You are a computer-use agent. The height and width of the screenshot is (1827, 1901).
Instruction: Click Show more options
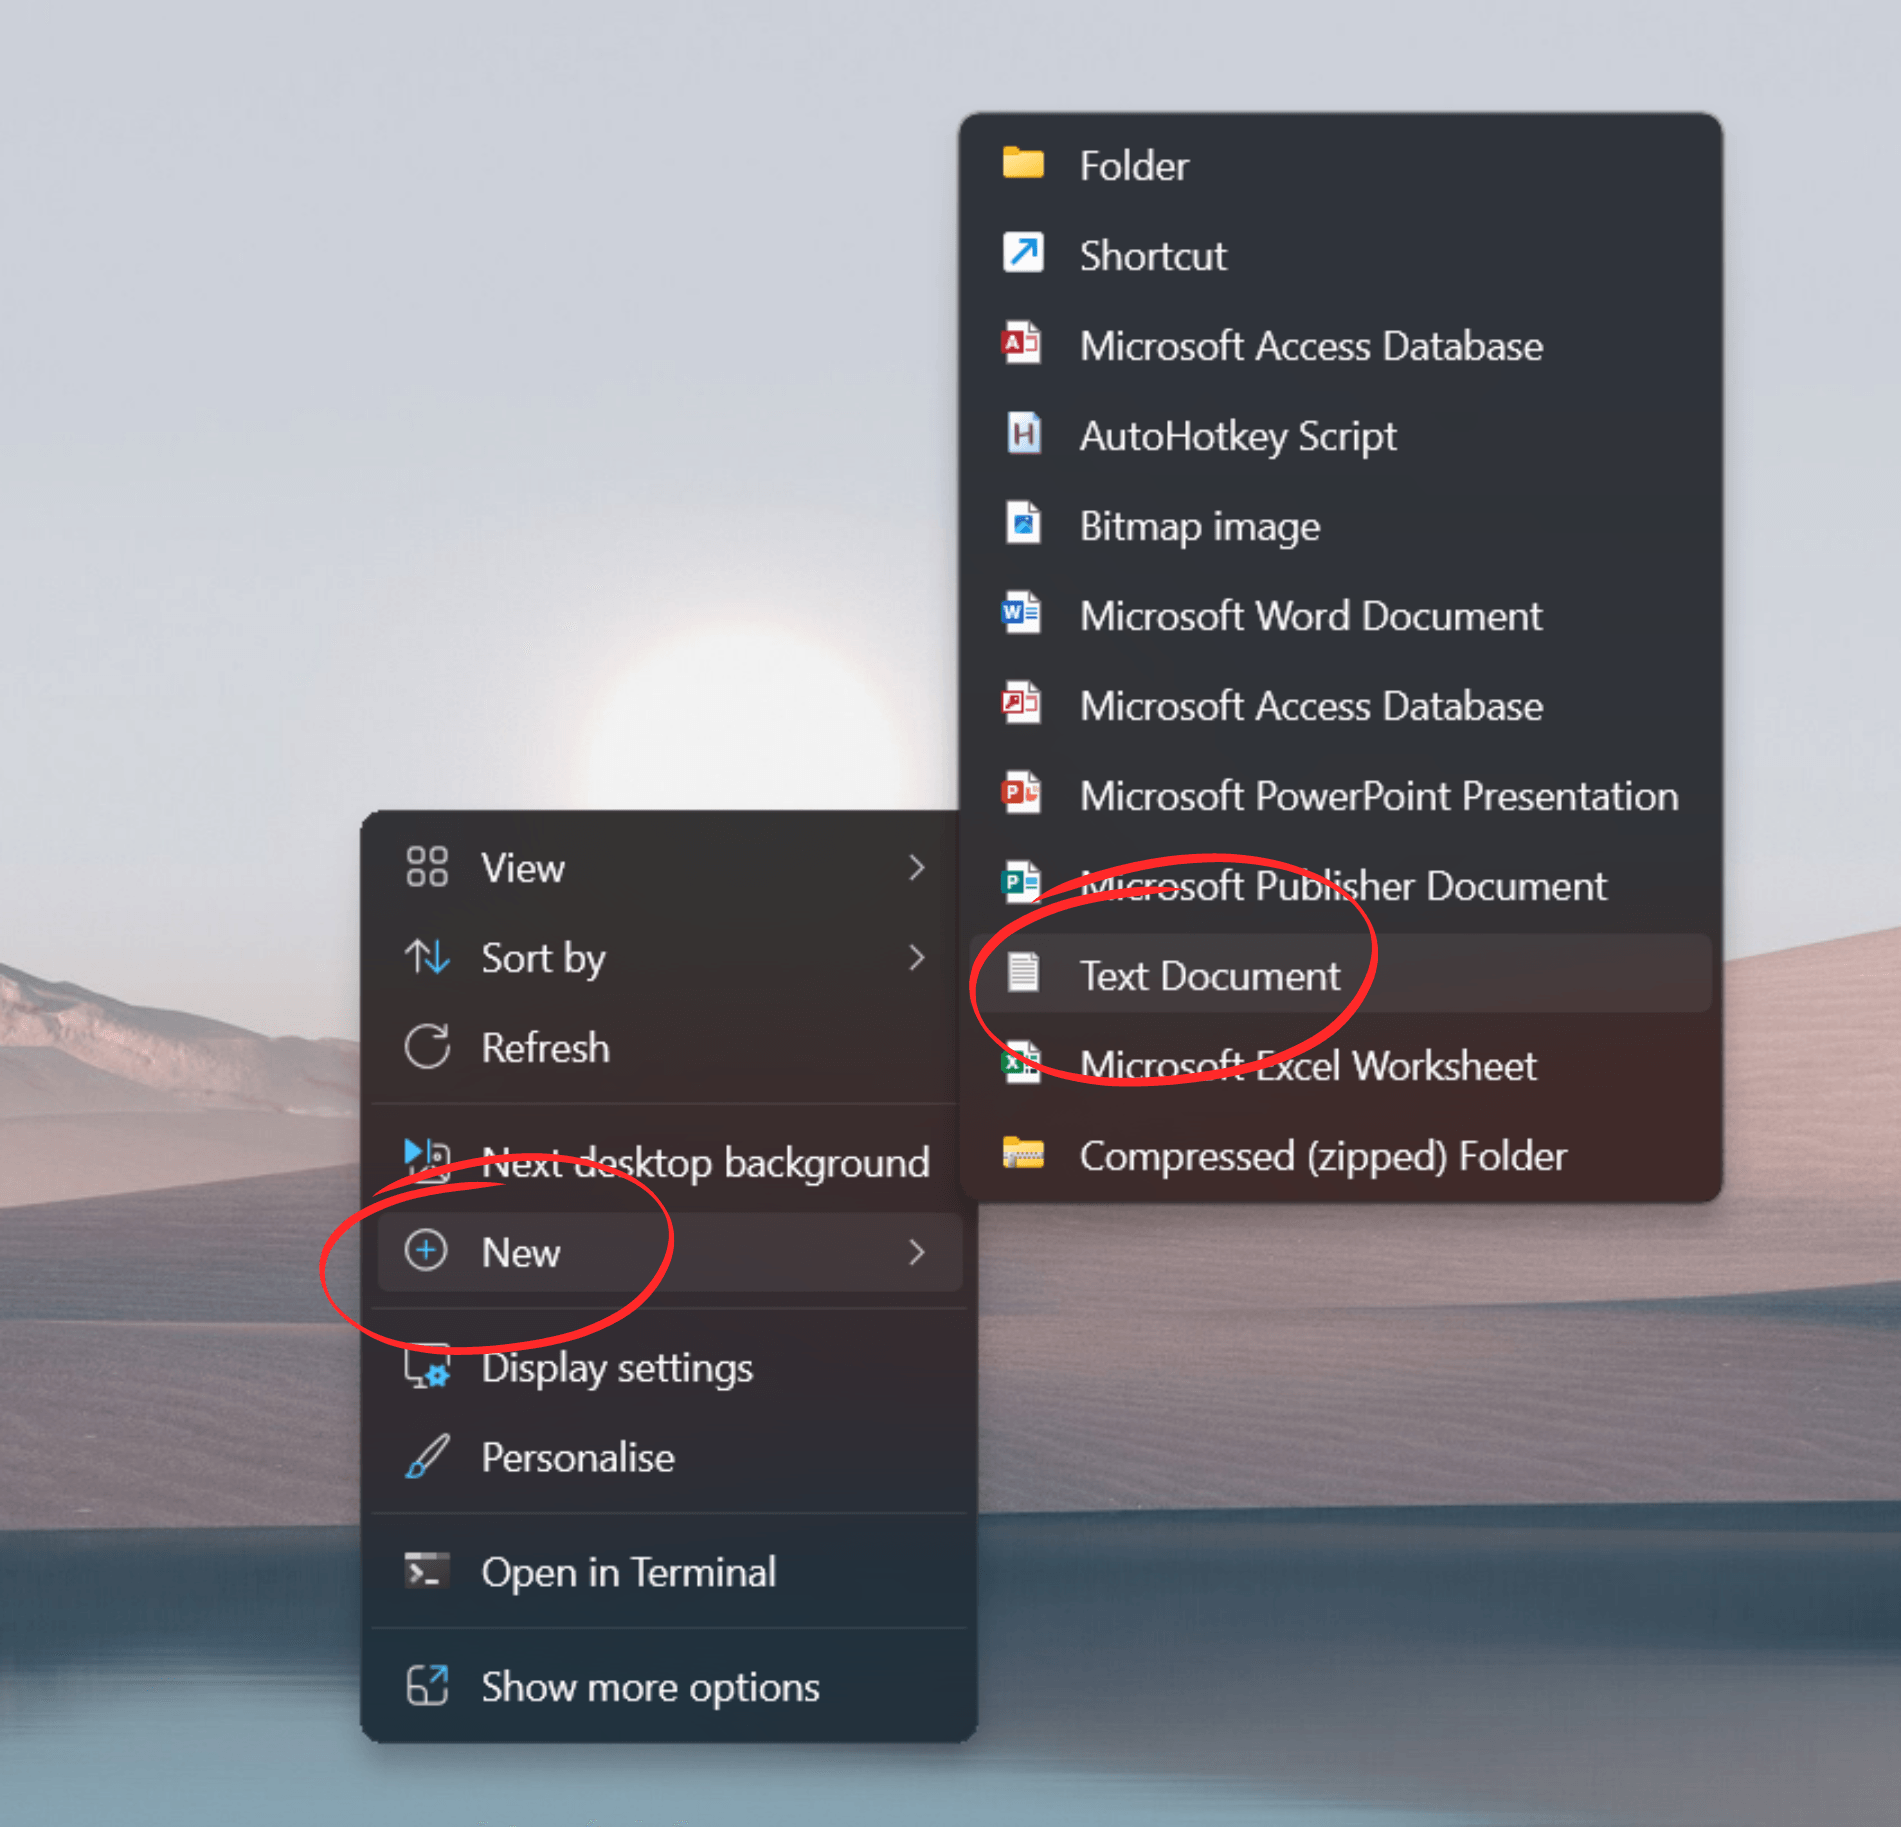pos(650,1687)
